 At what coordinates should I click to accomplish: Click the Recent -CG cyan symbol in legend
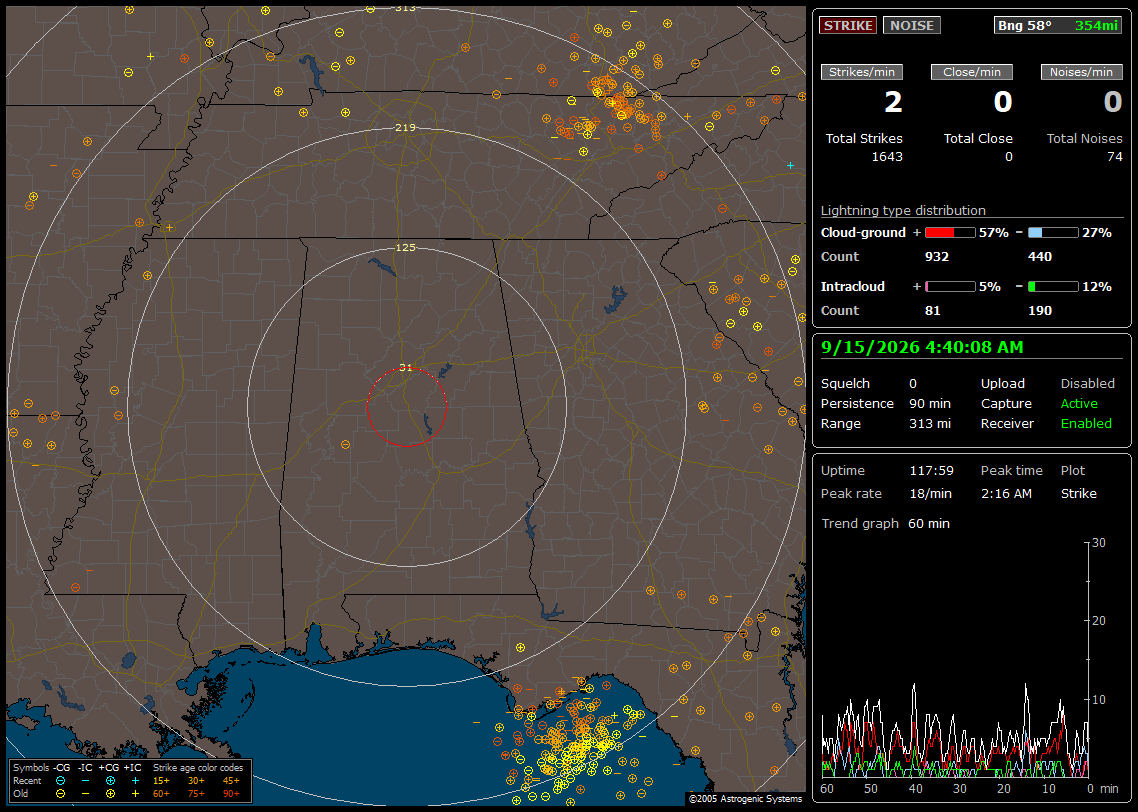click(60, 781)
